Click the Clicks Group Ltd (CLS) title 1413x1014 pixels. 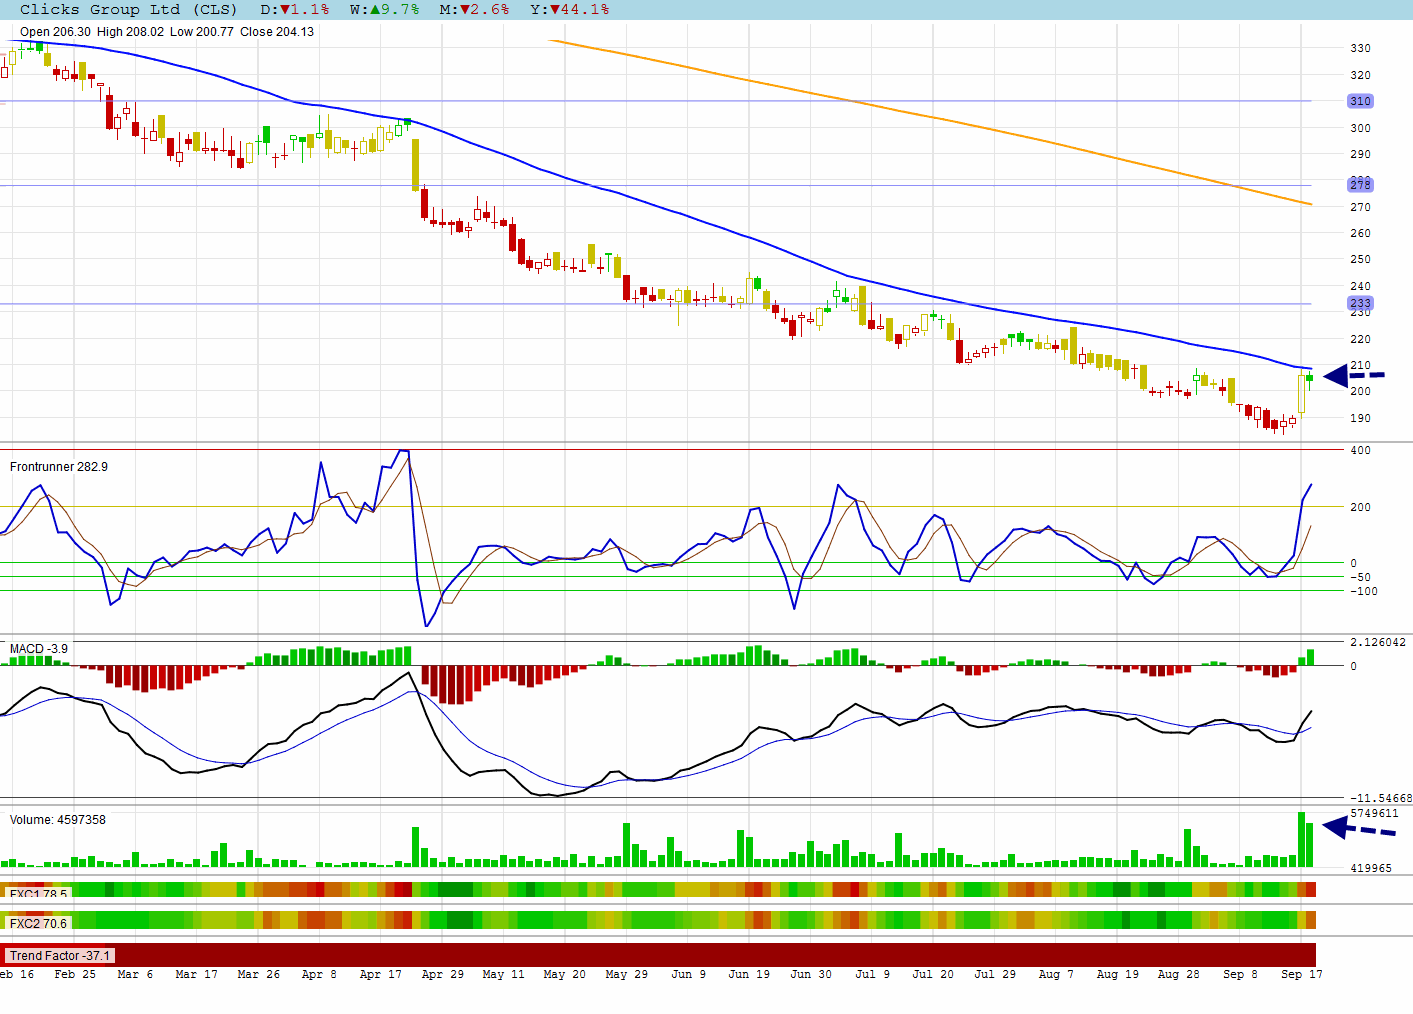tap(129, 9)
